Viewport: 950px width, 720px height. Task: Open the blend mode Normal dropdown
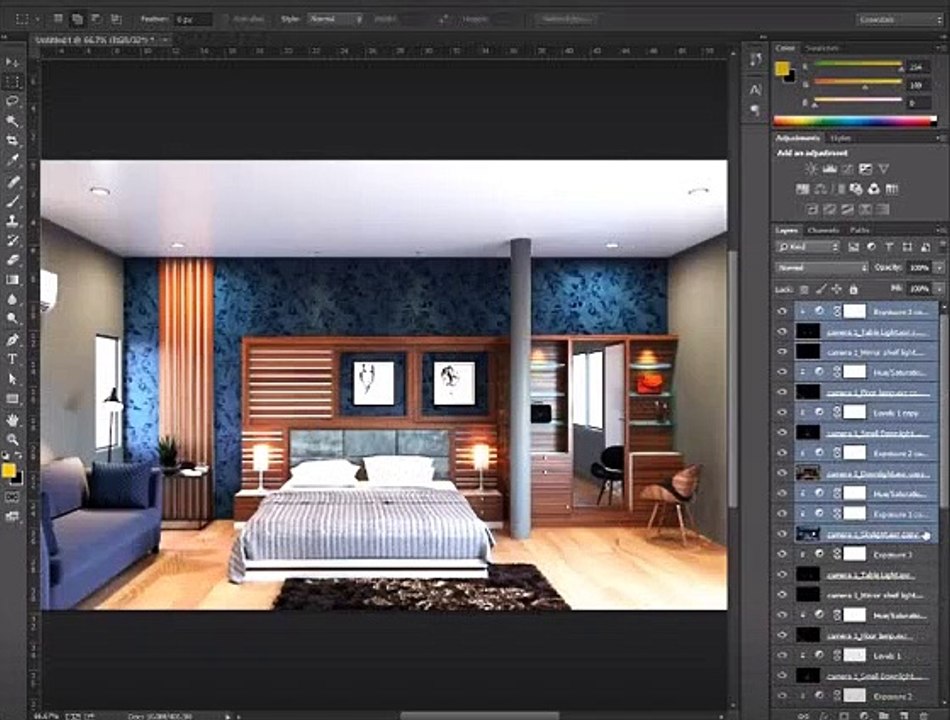pos(822,267)
